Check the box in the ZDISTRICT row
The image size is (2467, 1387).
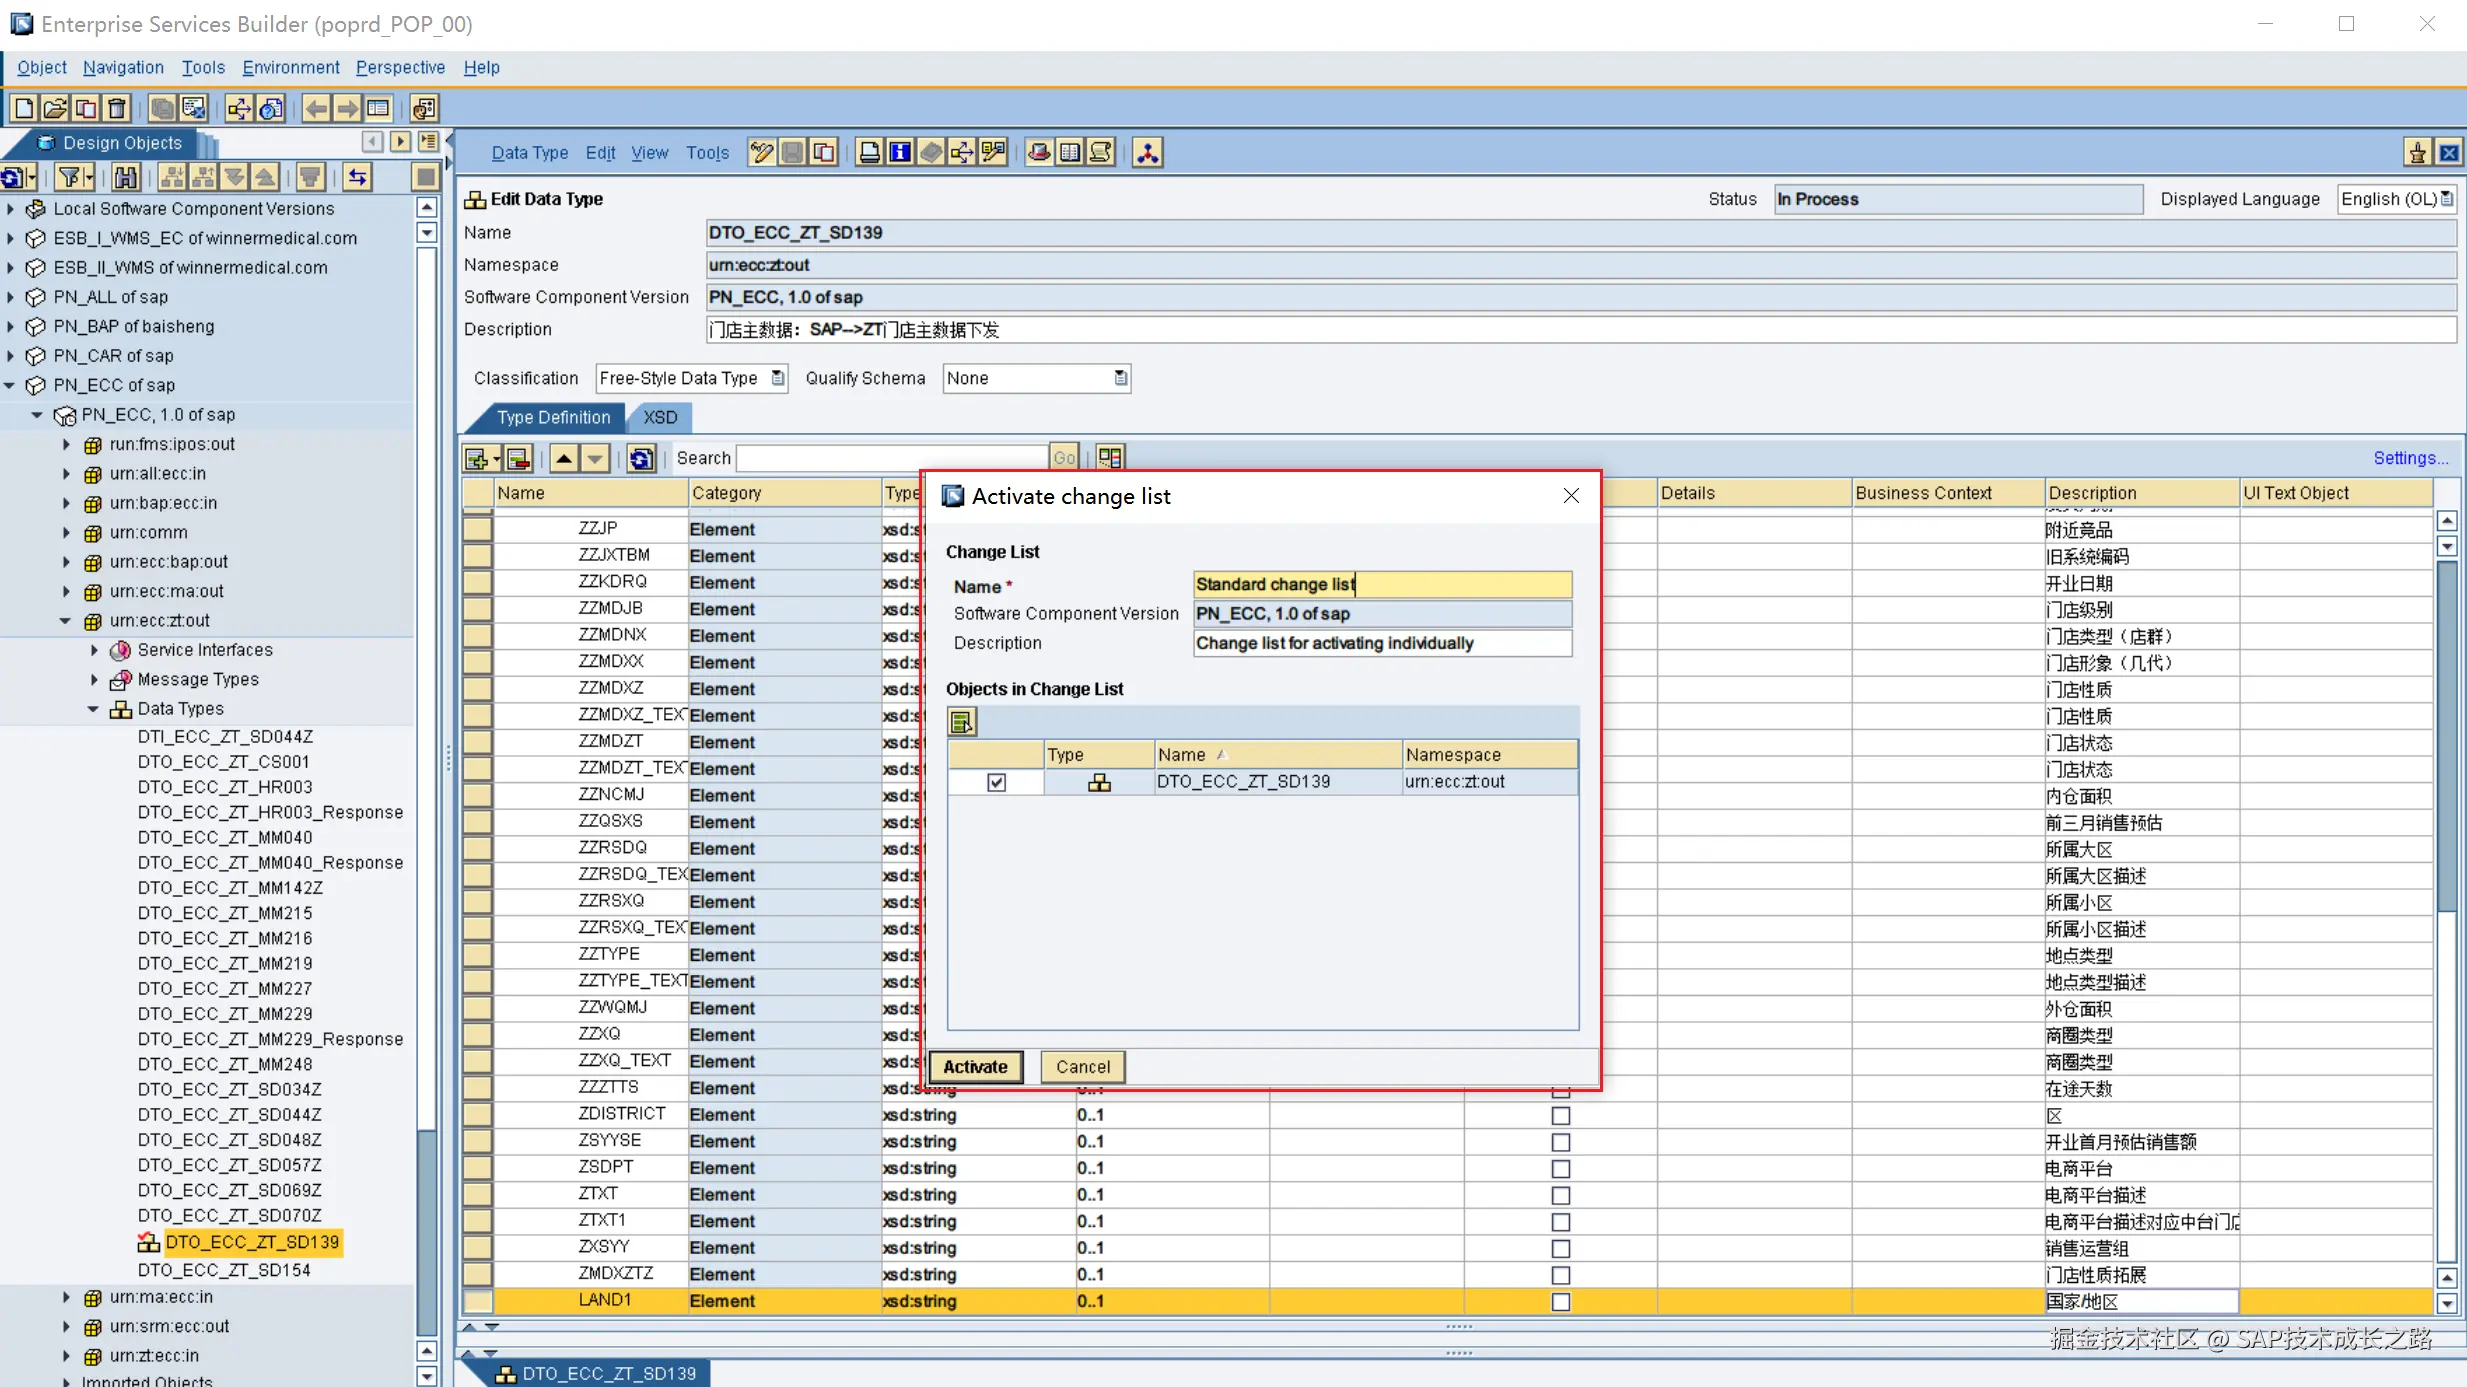pos(1560,1115)
